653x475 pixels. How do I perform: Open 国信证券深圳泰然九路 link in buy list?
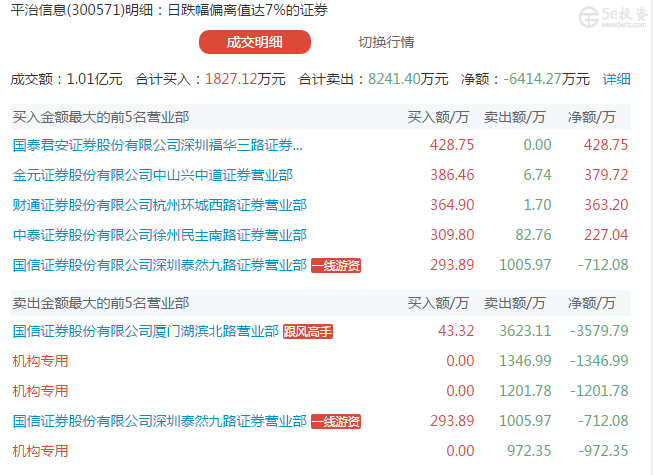coord(160,265)
